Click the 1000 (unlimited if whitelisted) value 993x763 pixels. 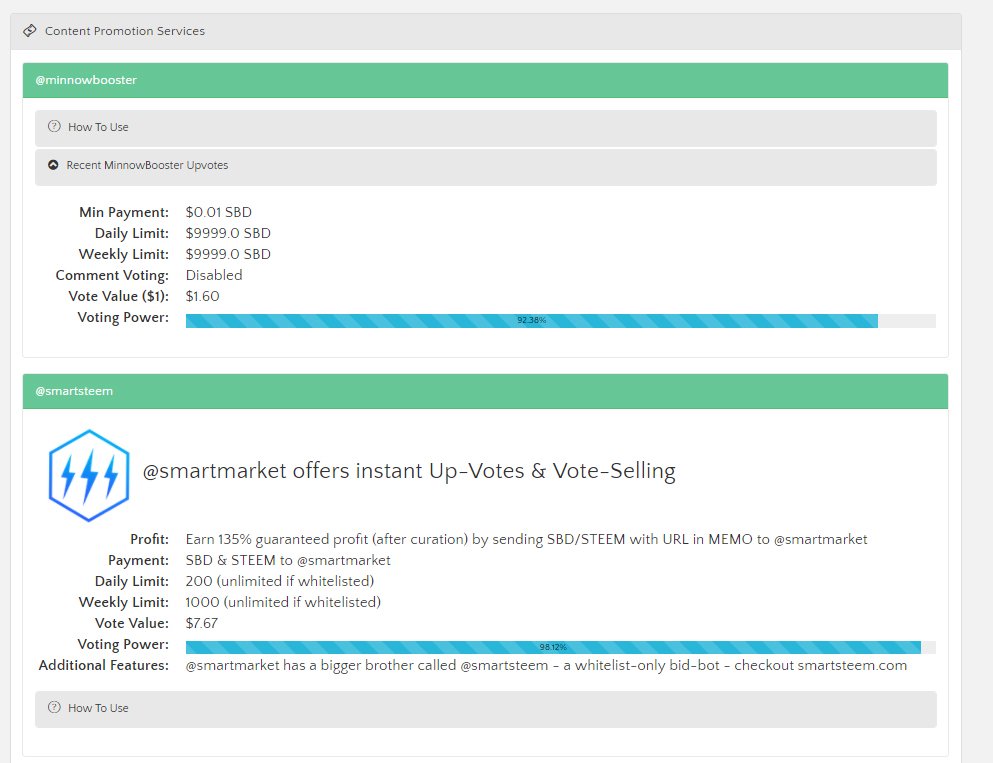pyautogui.click(x=283, y=602)
